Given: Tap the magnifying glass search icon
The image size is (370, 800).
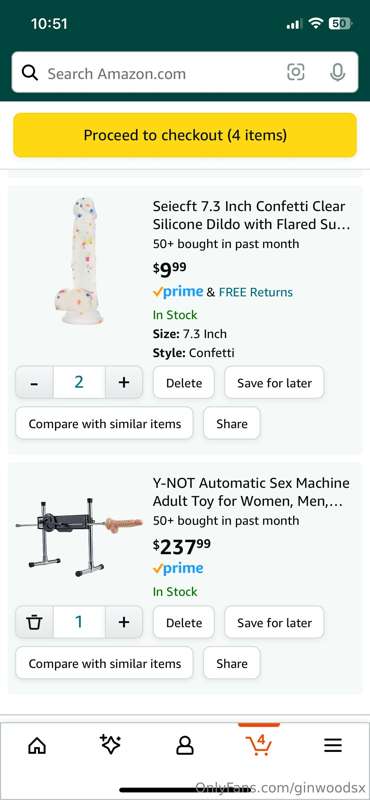Looking at the screenshot, I should (30, 73).
